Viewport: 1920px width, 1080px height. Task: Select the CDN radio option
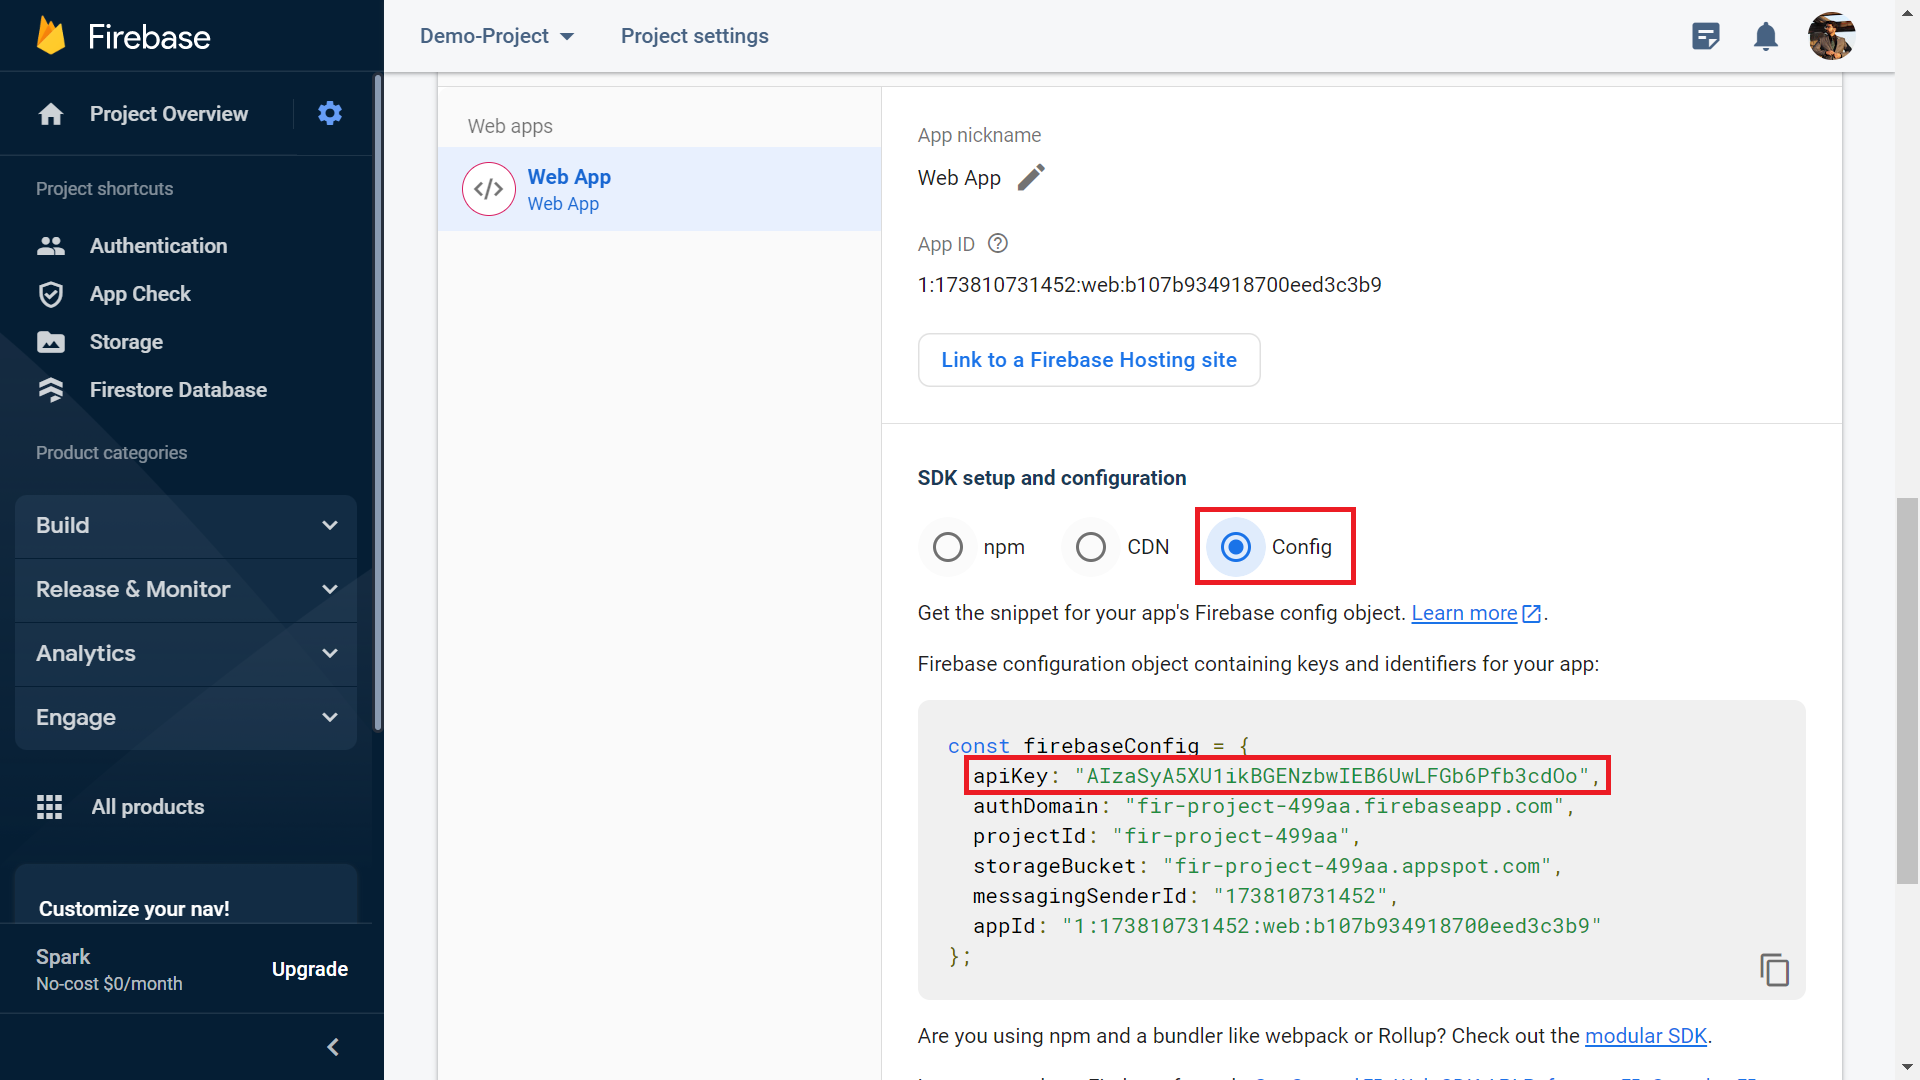pyautogui.click(x=1091, y=547)
